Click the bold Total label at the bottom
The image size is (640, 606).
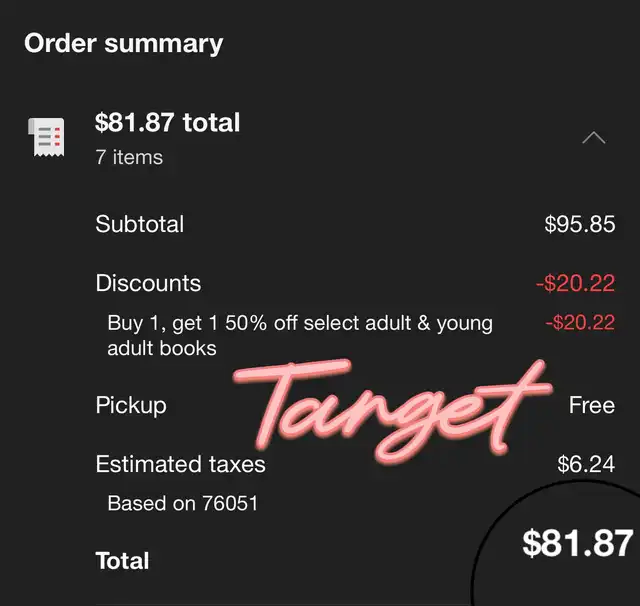click(122, 561)
